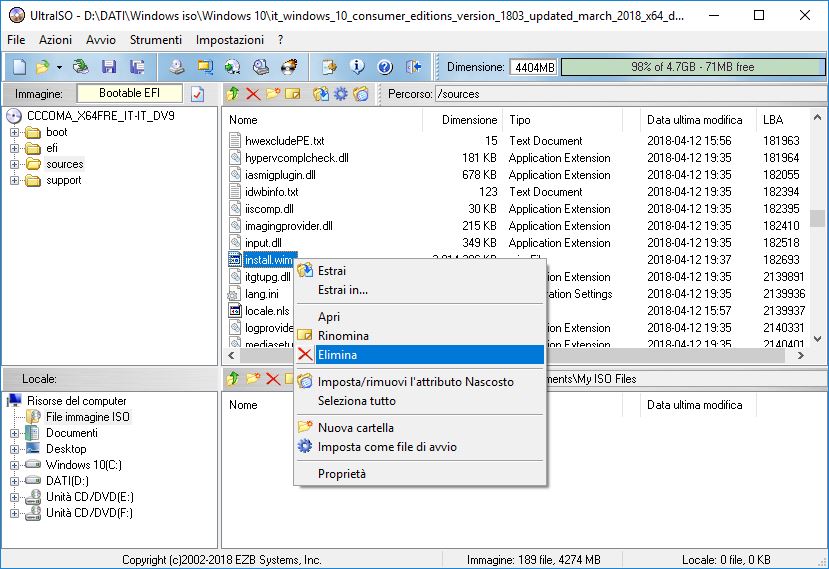
Task: Click the image pane Rename icon
Action: click(x=292, y=94)
